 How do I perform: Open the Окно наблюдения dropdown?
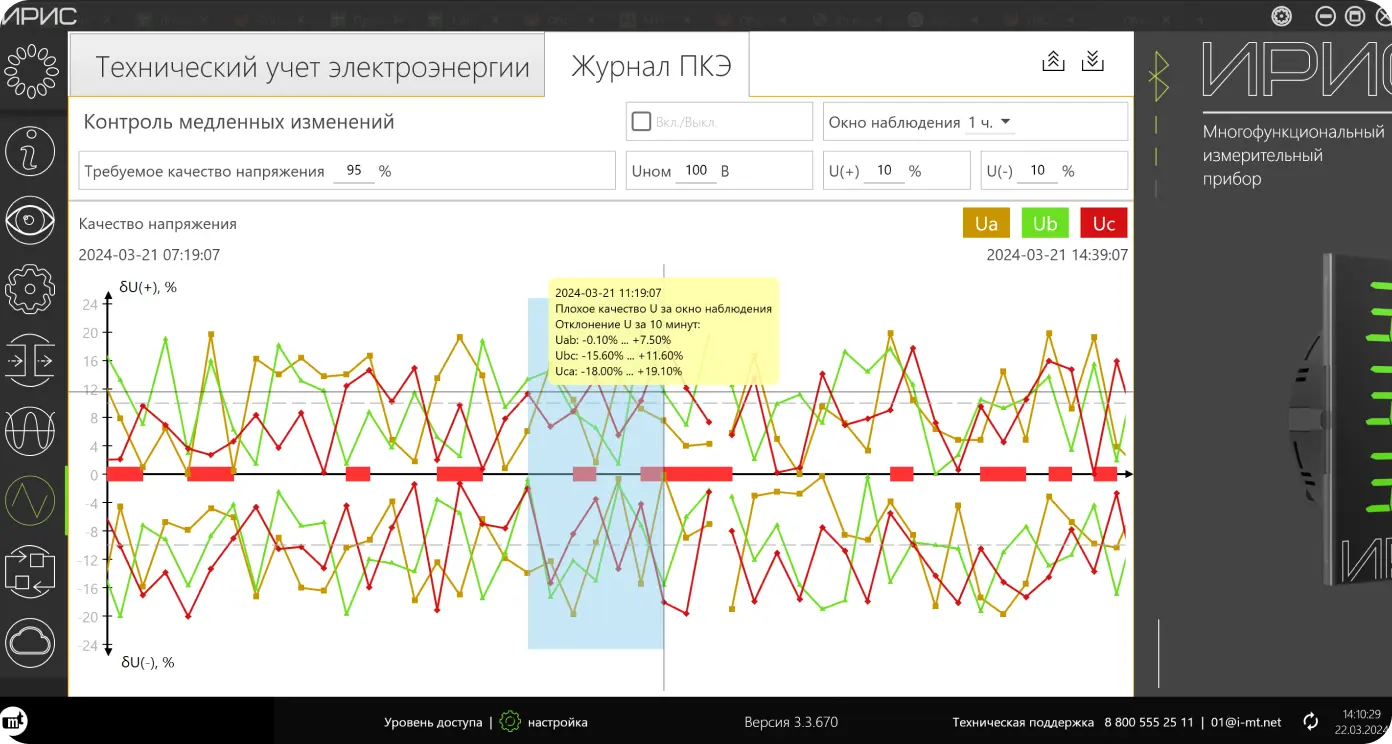[990, 122]
